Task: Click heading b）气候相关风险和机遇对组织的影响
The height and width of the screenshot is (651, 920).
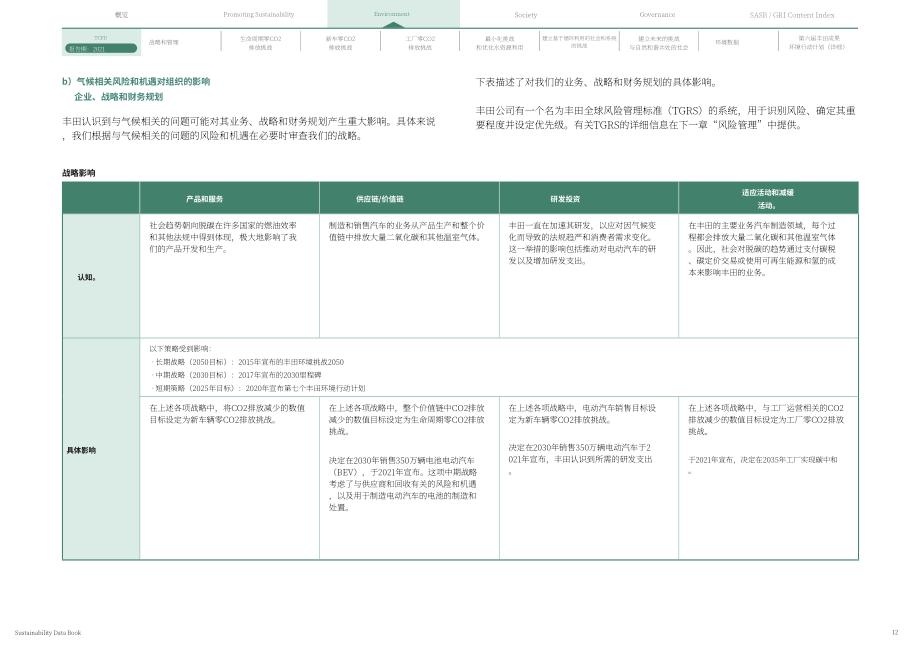Action: (x=136, y=82)
